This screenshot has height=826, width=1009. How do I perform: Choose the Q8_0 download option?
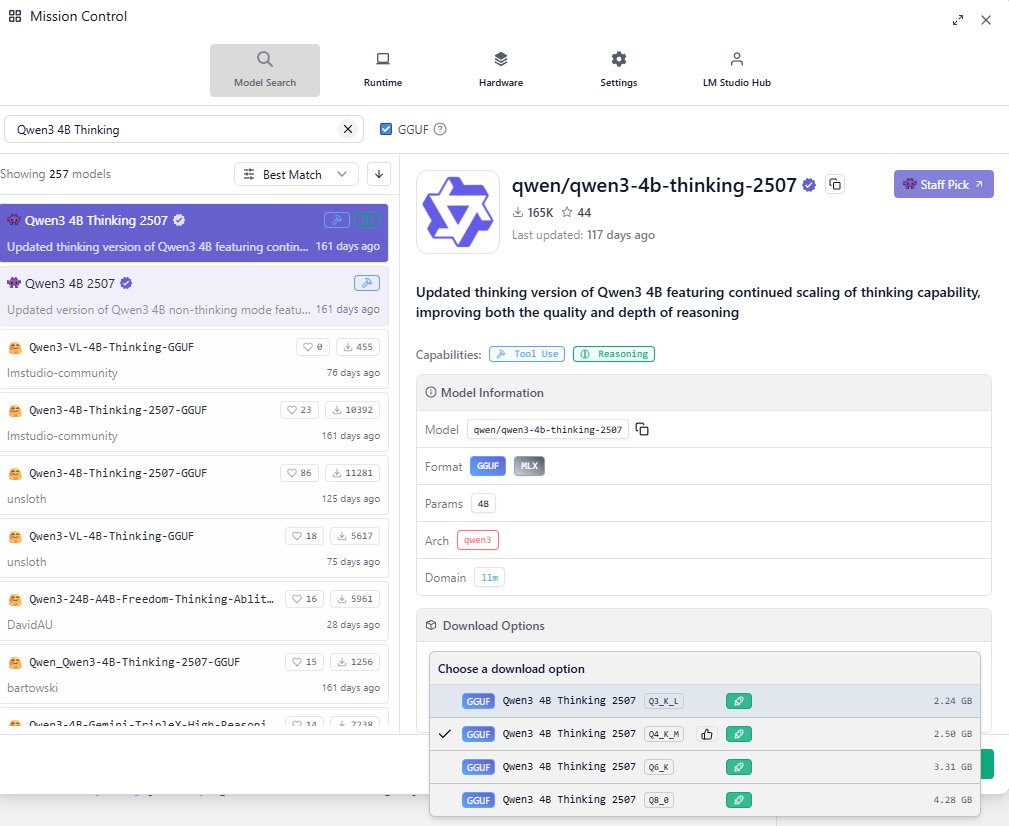pos(705,800)
